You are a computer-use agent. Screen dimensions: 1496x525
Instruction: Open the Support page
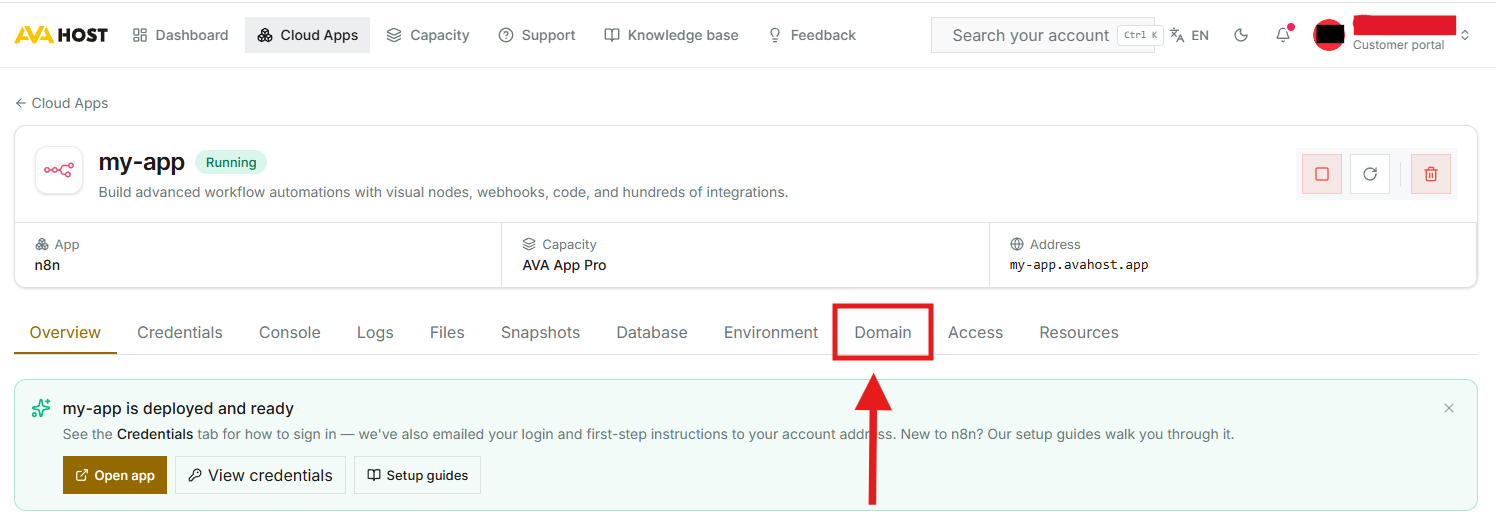[x=536, y=35]
